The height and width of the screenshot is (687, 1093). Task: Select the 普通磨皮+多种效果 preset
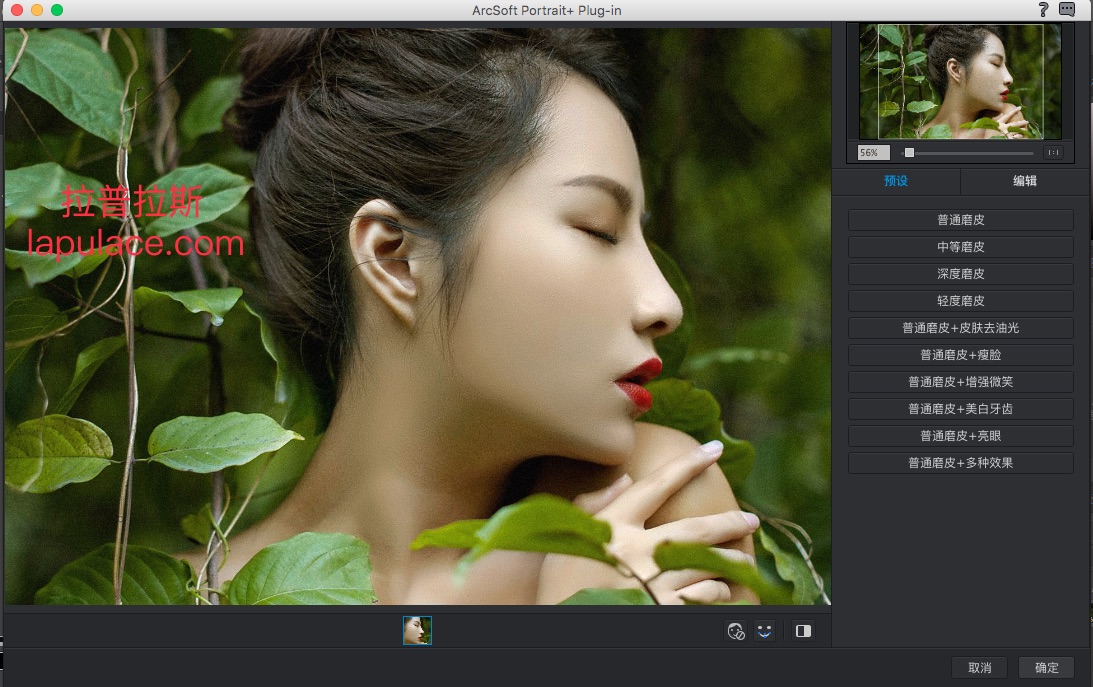pos(960,463)
